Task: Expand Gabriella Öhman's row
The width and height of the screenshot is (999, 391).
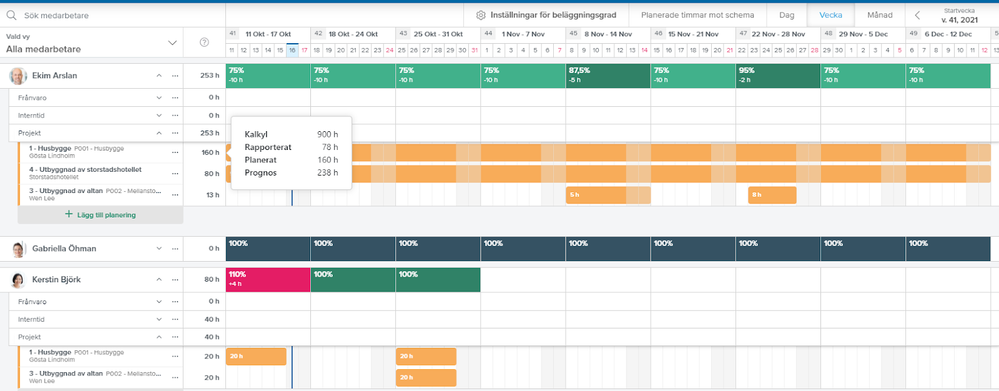Action: (159, 248)
